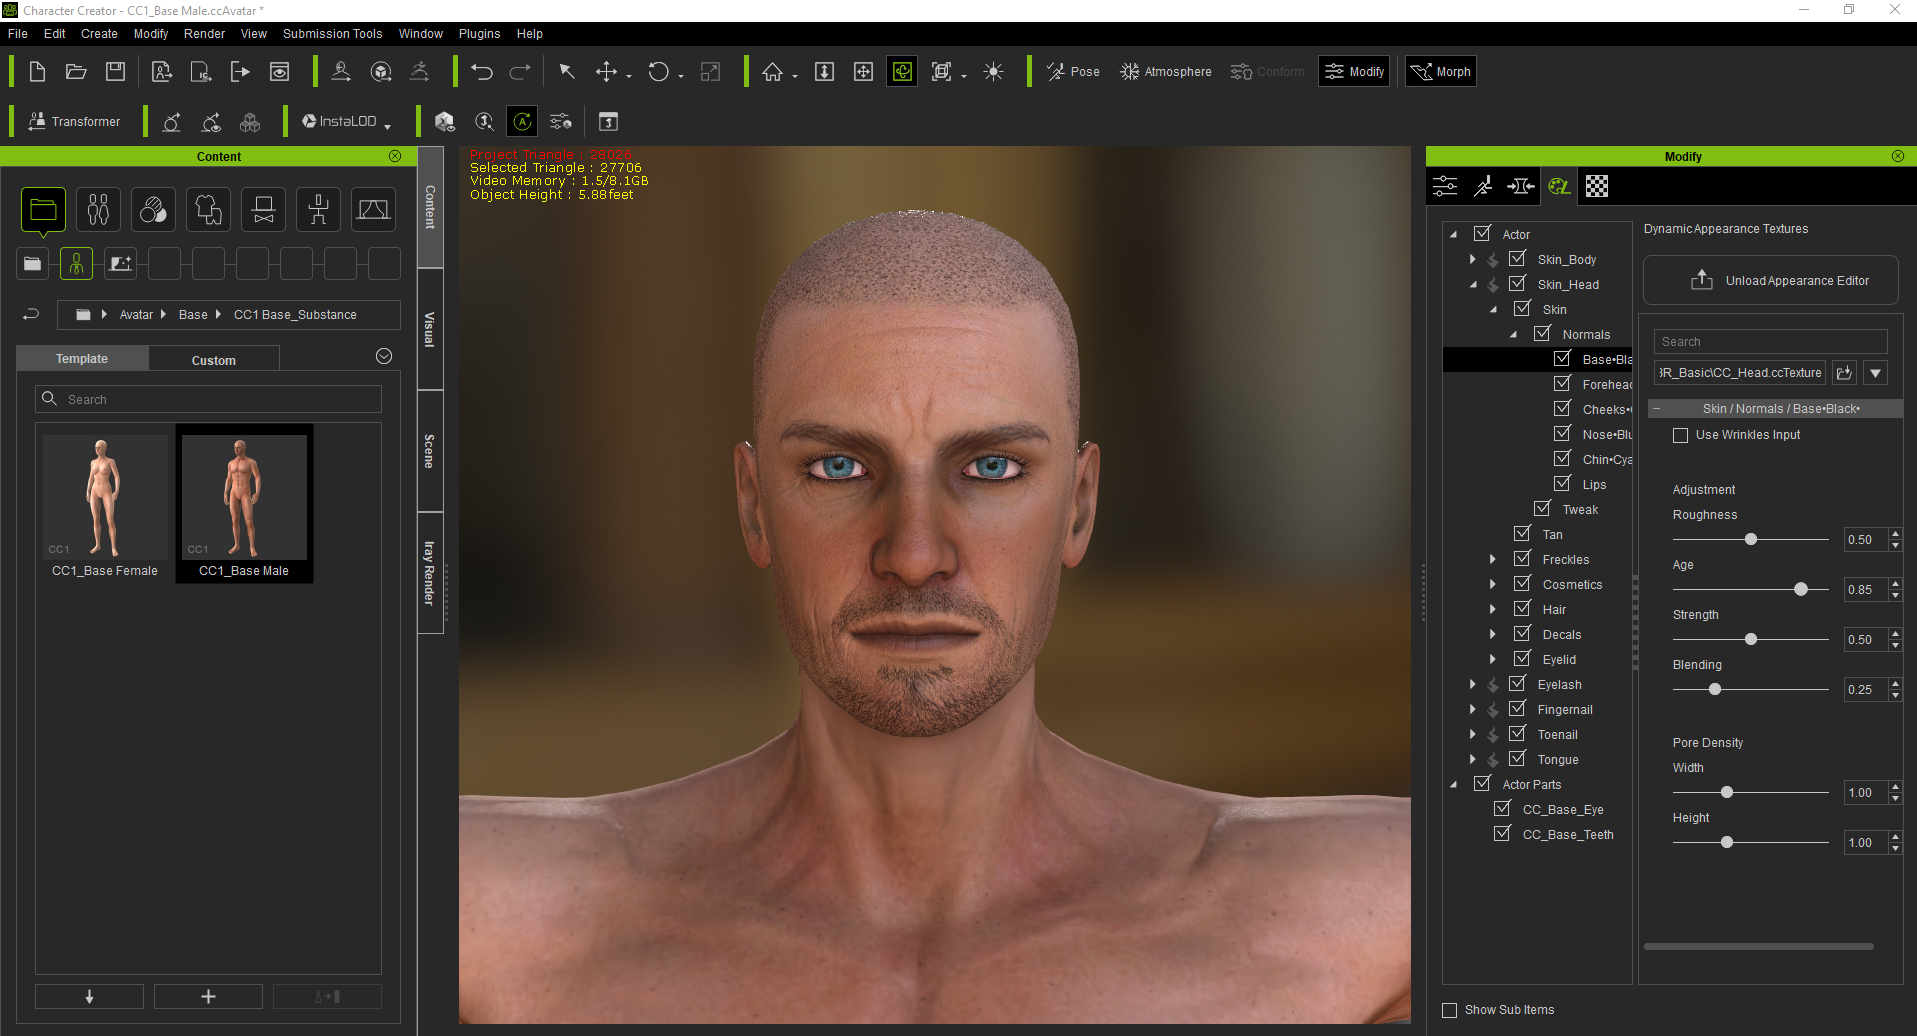This screenshot has width=1917, height=1036.
Task: Select the Project folder icon in Content
Action: click(x=43, y=210)
